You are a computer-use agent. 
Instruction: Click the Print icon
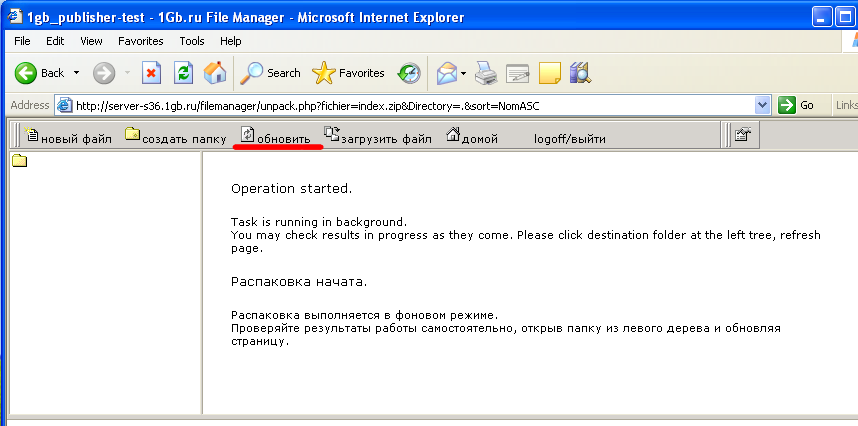pos(486,73)
